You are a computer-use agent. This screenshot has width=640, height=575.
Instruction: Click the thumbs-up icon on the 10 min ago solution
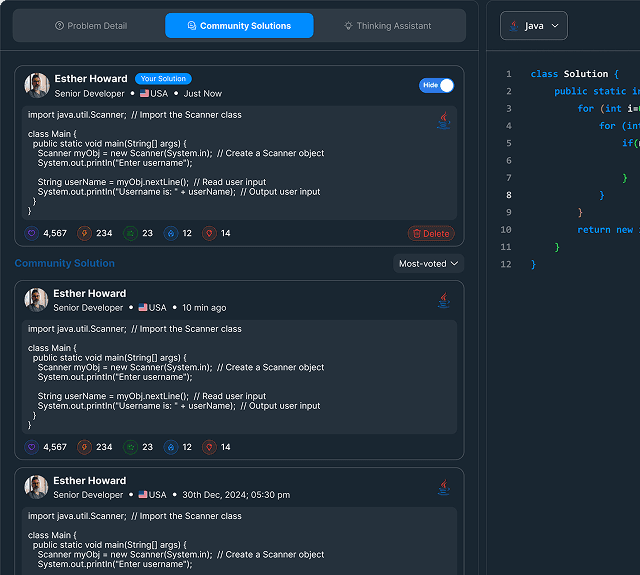coord(130,447)
